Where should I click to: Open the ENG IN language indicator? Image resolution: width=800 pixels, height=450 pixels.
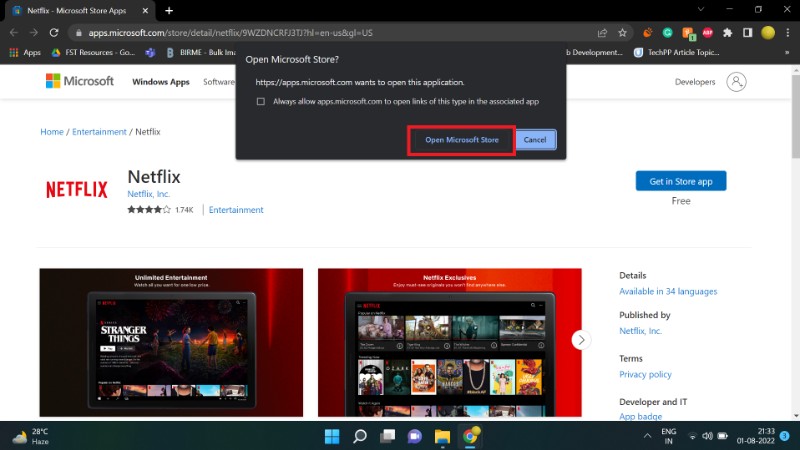(x=668, y=436)
